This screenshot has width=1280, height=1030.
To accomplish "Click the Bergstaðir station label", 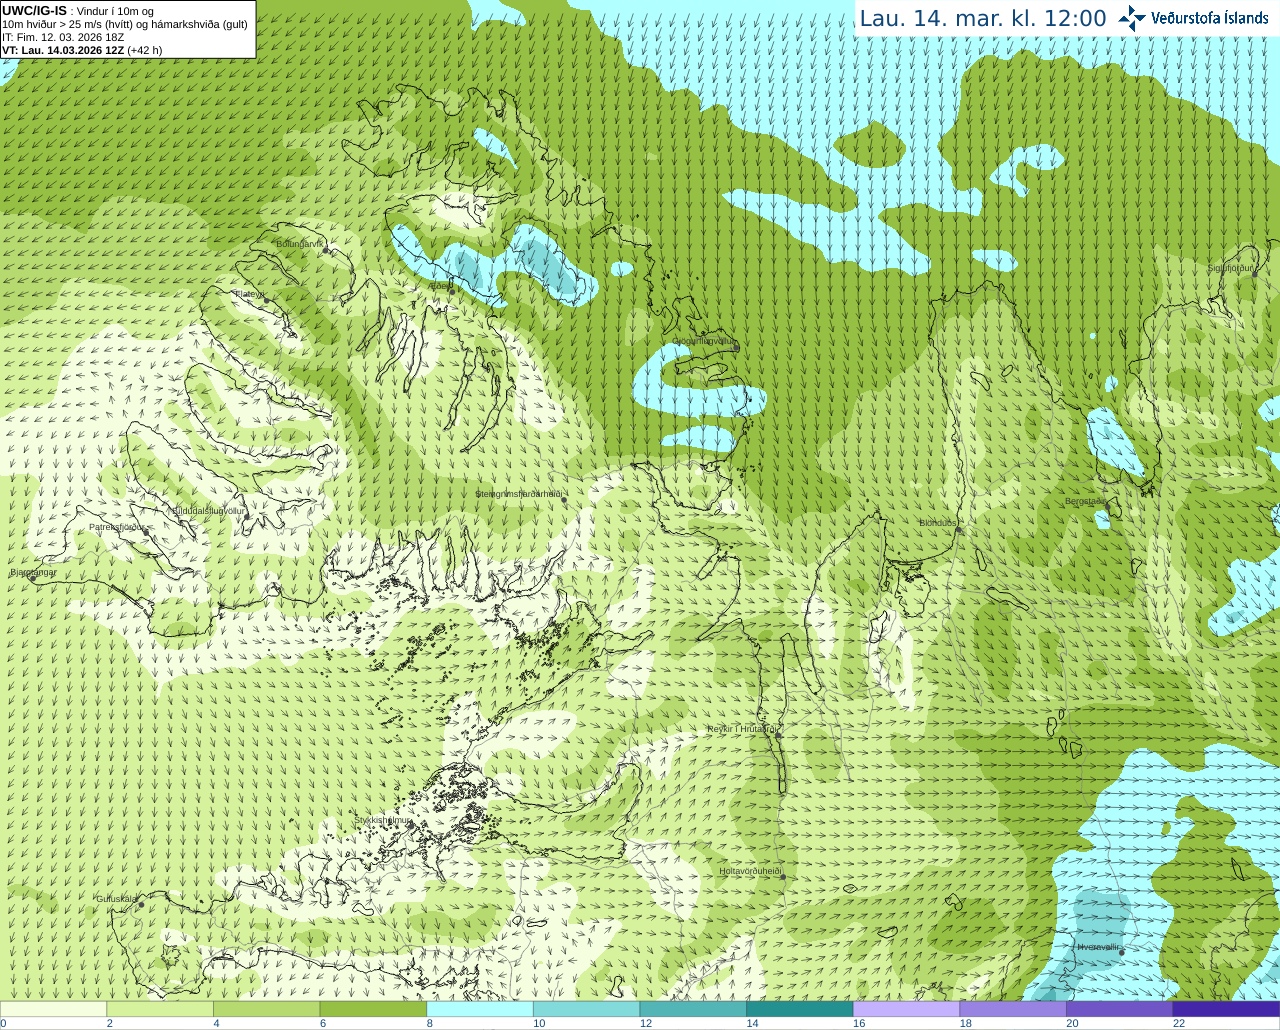I will coord(1086,501).
